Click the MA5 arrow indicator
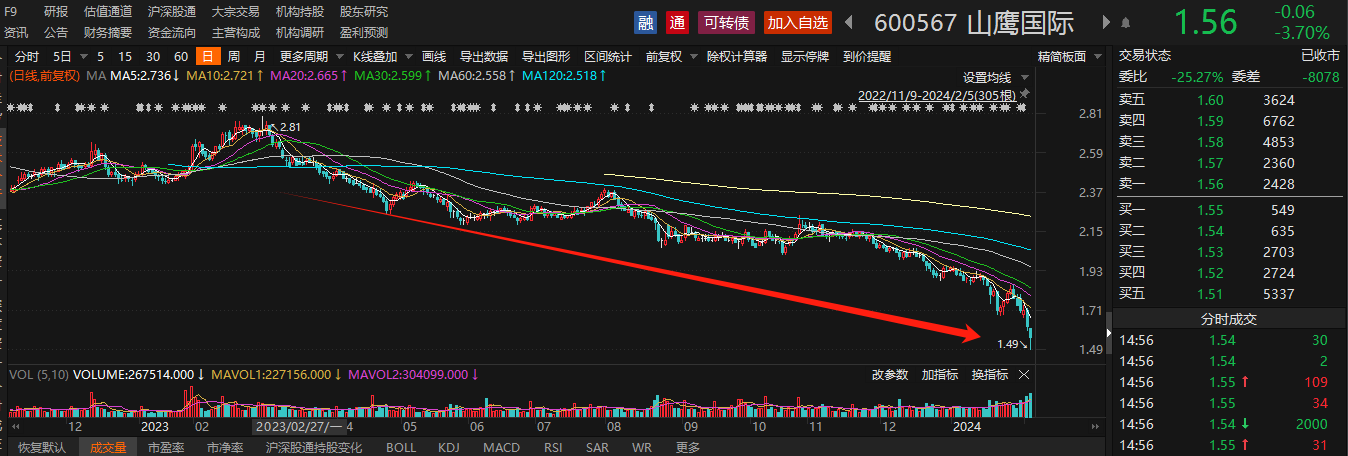Image resolution: width=1348 pixels, height=456 pixels. point(176,76)
